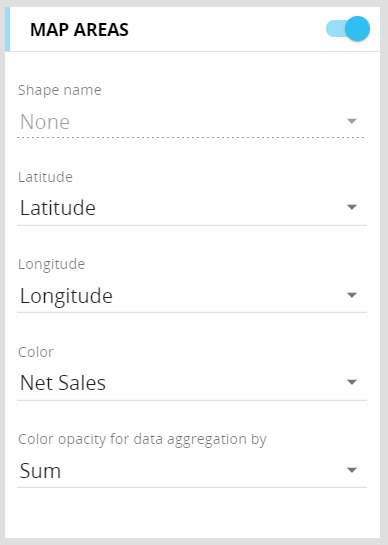This screenshot has height=545, width=388.
Task: Click the blue accent bar beside MAP AREAS
Action: tap(7, 29)
